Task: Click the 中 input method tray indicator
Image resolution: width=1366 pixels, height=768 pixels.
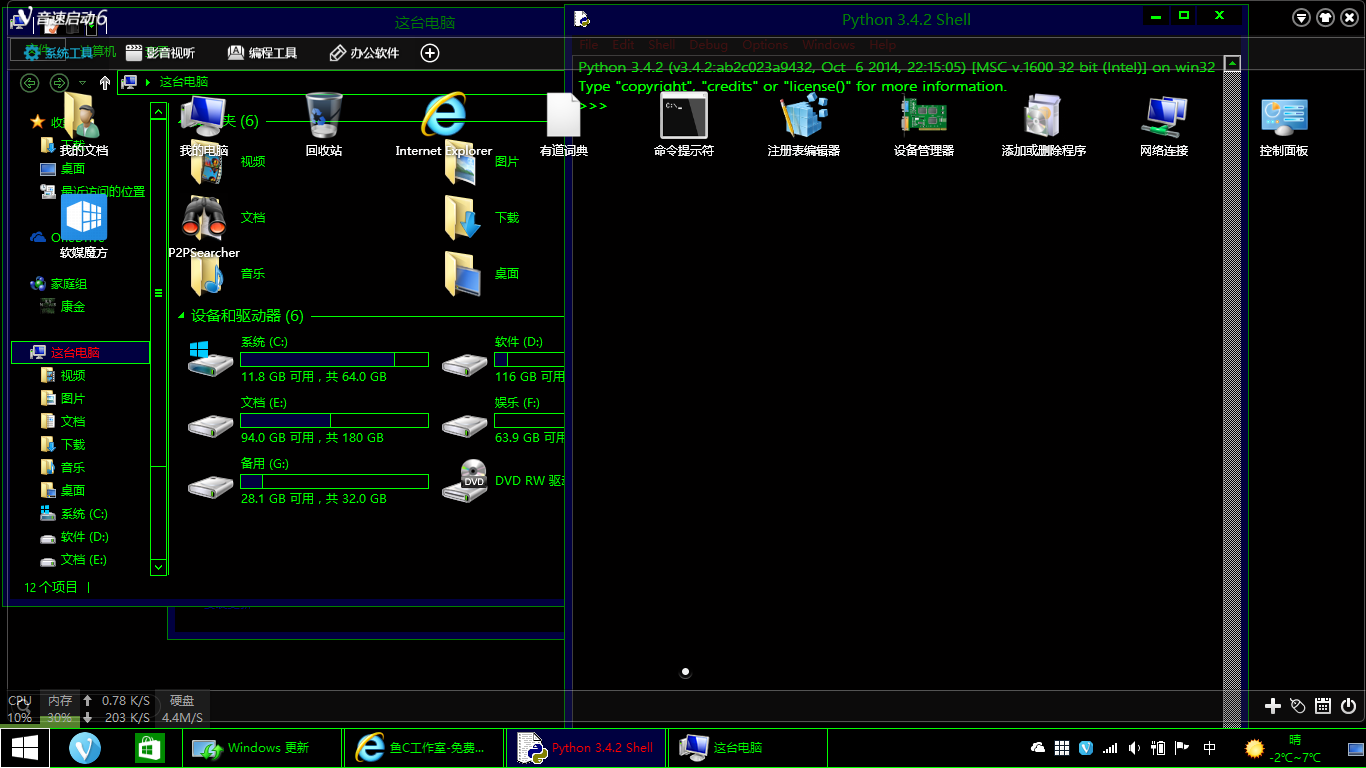Action: [x=1210, y=747]
